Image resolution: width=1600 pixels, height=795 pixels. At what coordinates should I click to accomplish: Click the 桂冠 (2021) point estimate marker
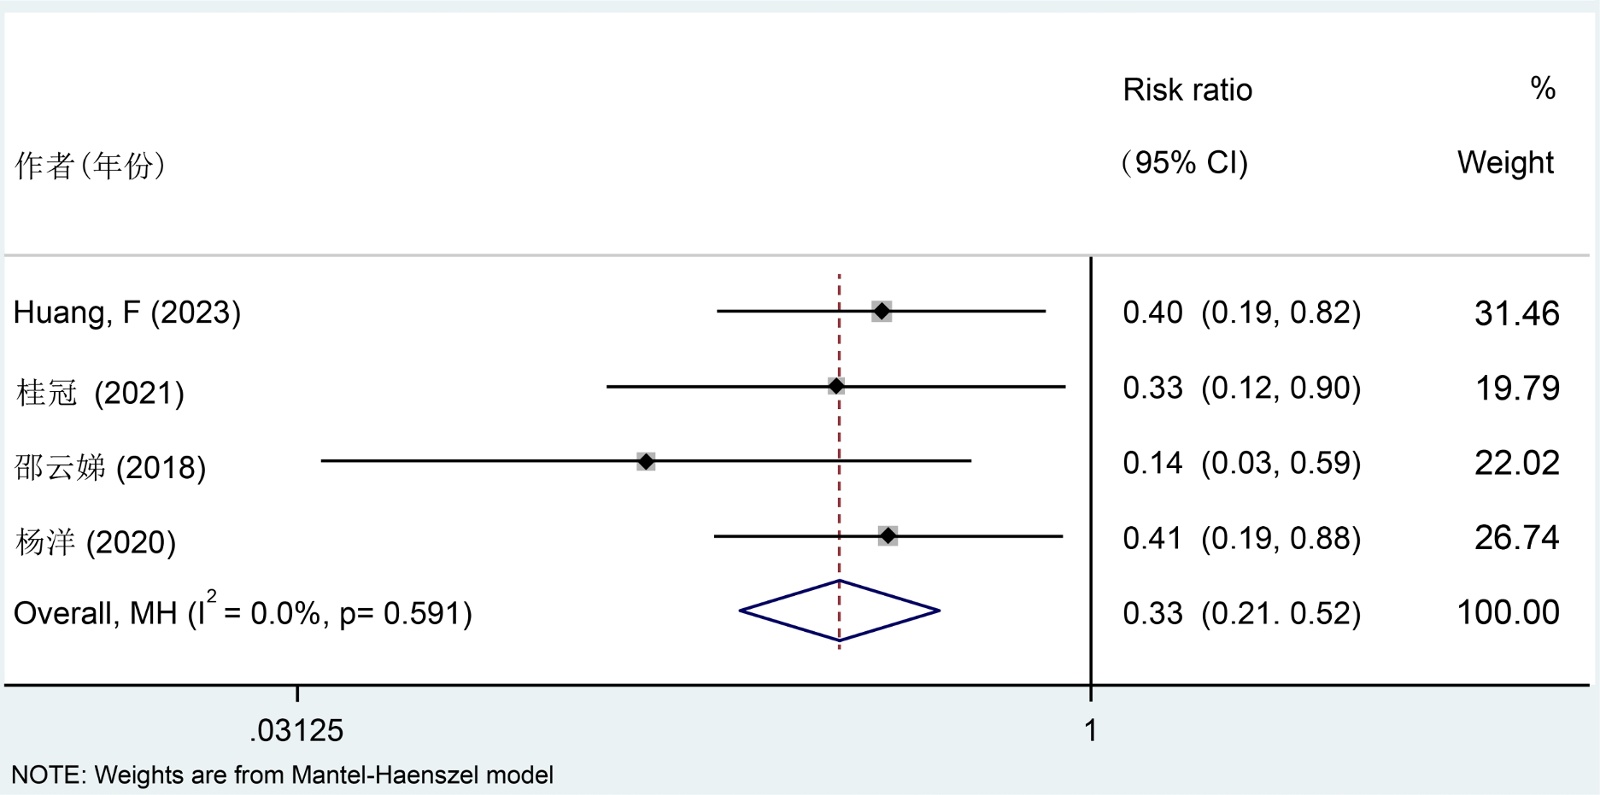pos(836,386)
